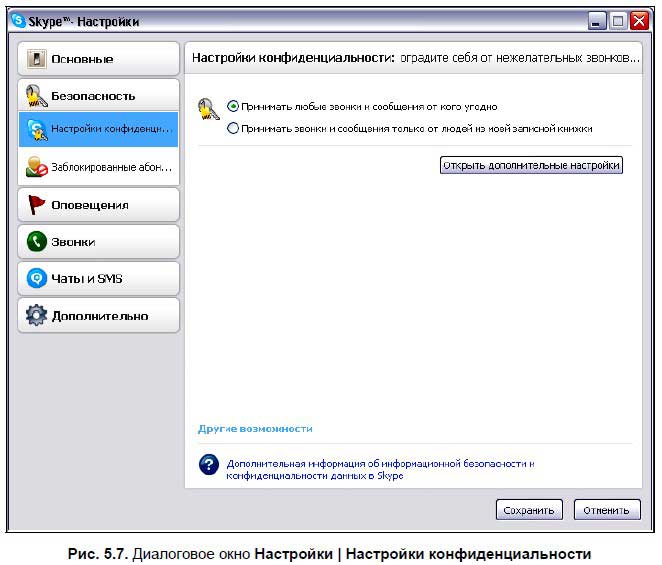Screen dimensions: 662x565
Task: Cancel changes with the Отменить button
Action: [x=606, y=510]
